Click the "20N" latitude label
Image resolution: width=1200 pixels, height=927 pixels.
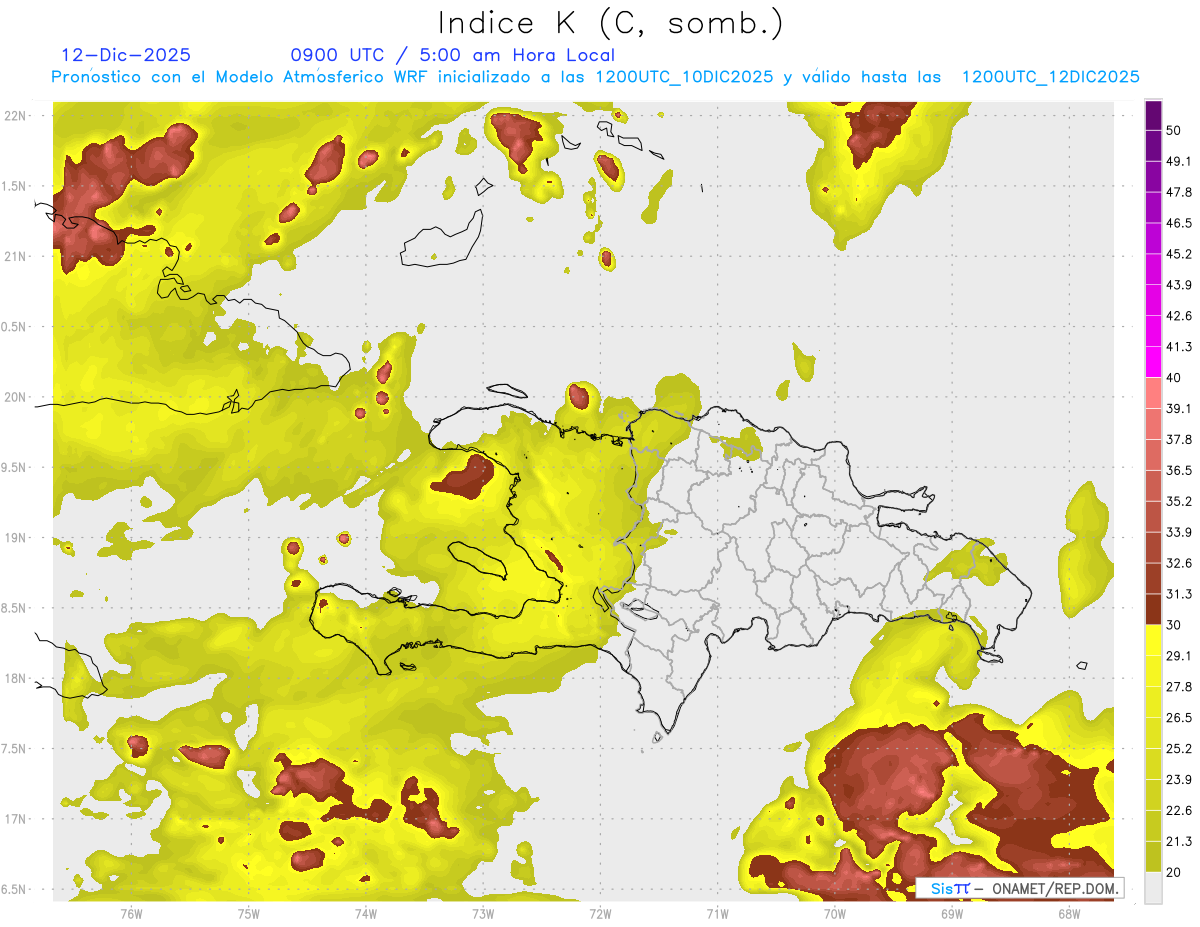tap(15, 397)
